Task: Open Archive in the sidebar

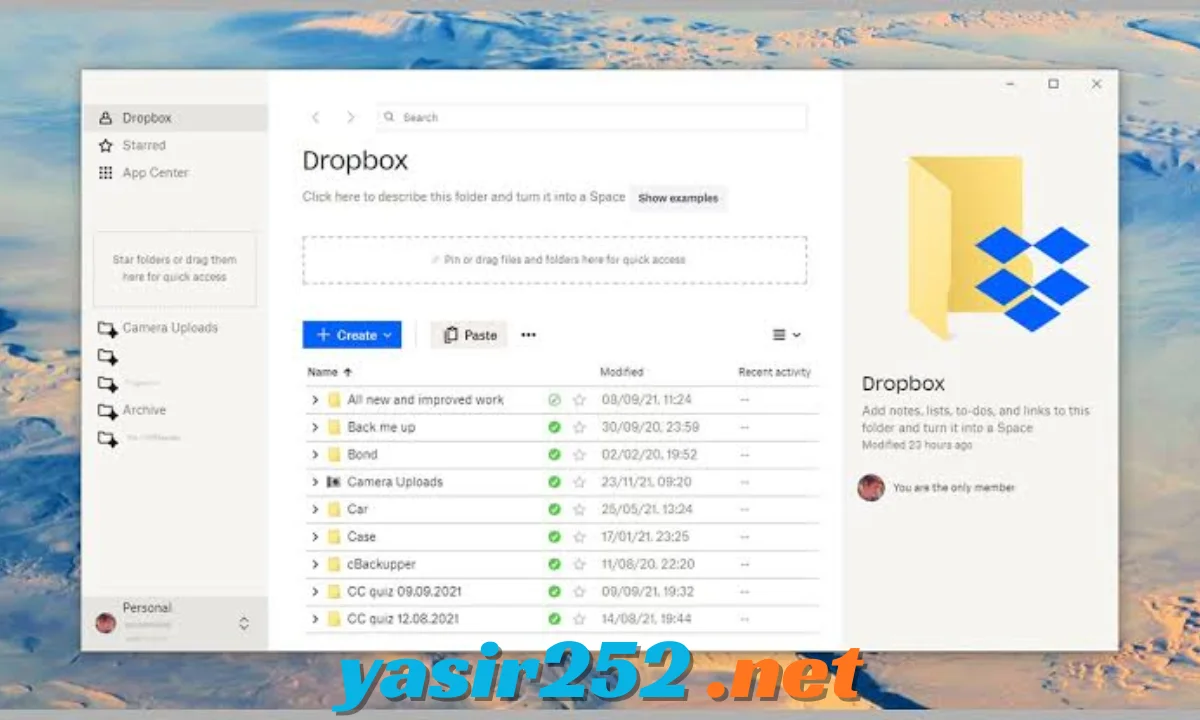Action: (x=132, y=410)
